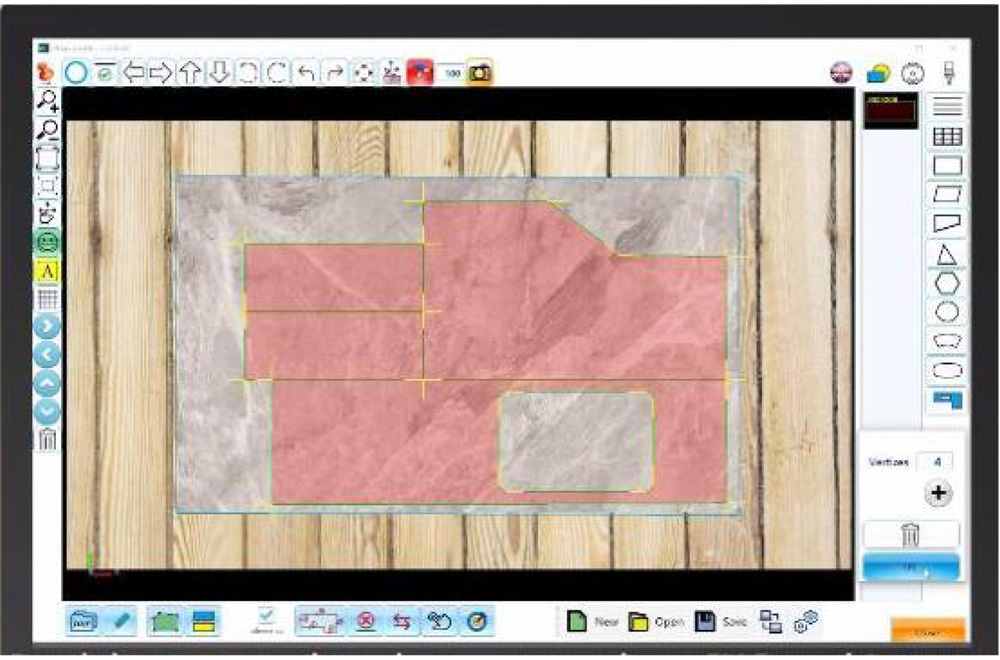Toggle the yellow text label tool
Screen dimensions: 1000x660
47,270
